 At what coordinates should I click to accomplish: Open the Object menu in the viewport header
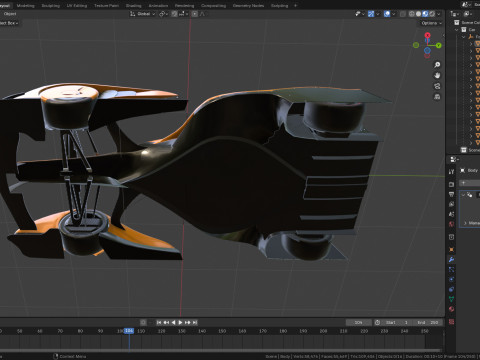pyautogui.click(x=10, y=14)
